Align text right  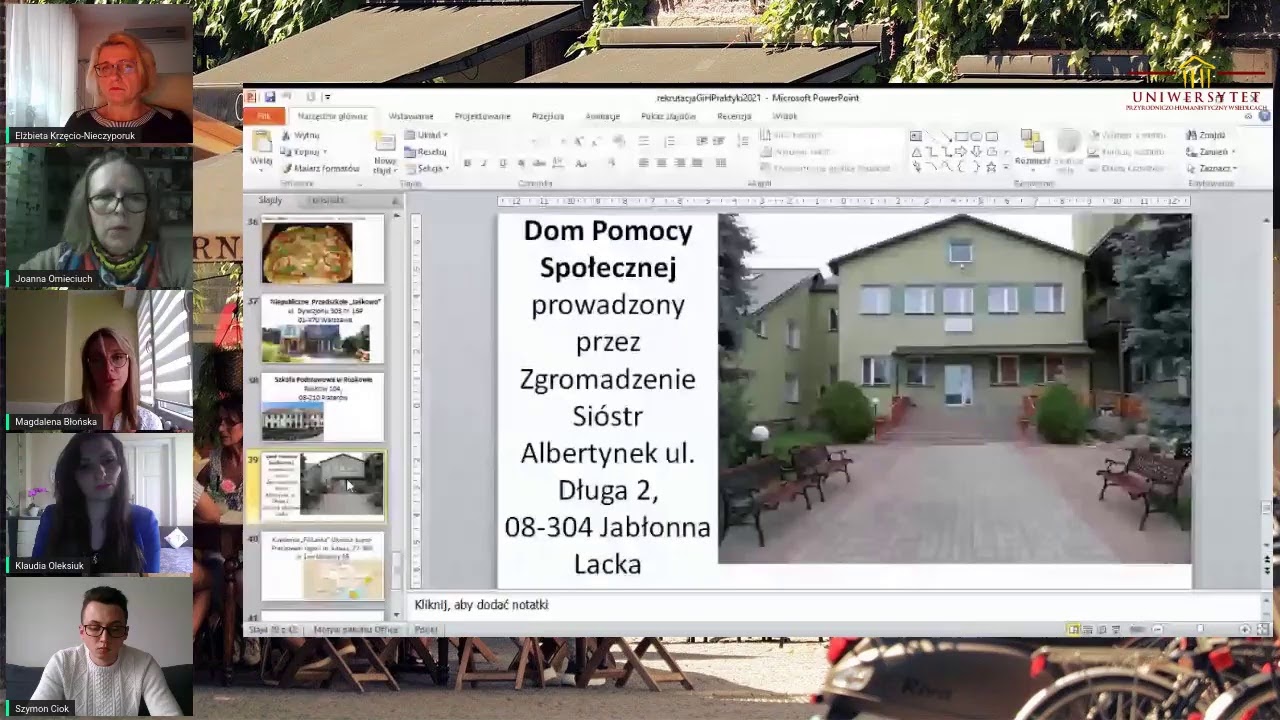pos(680,163)
